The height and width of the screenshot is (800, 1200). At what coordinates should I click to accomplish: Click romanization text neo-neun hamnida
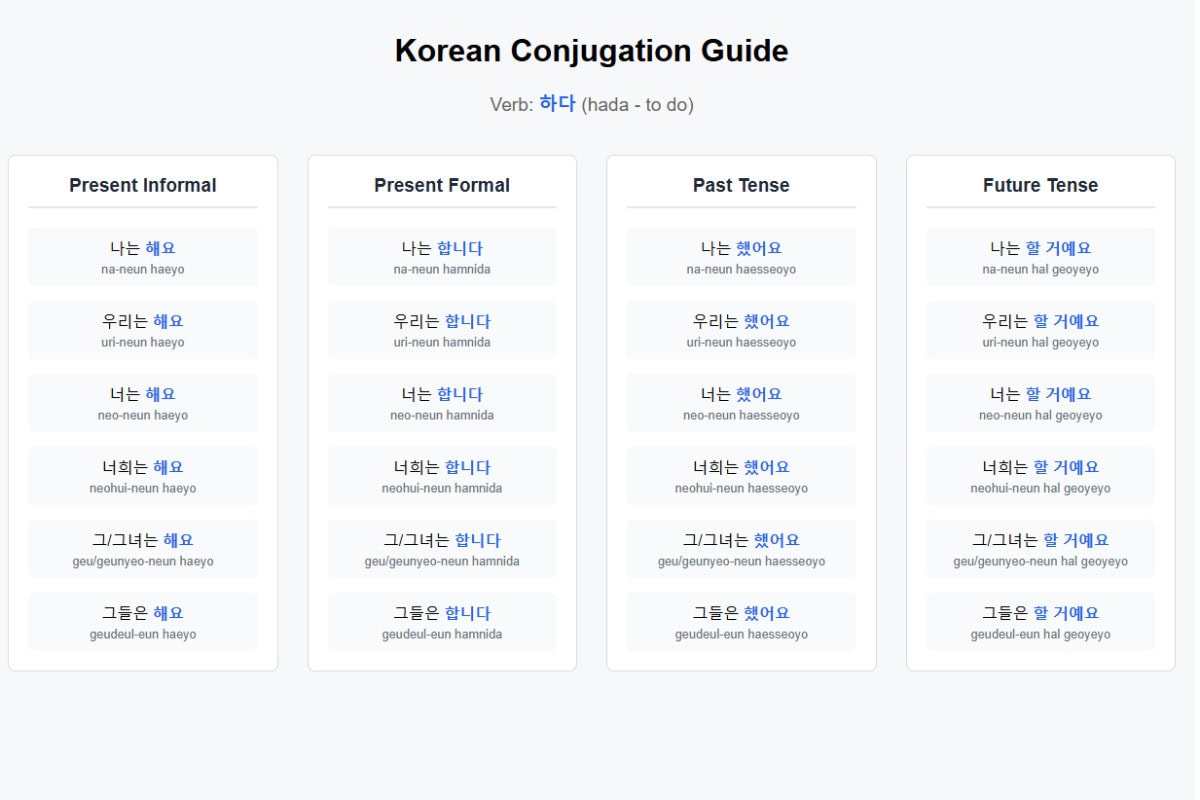coord(442,416)
